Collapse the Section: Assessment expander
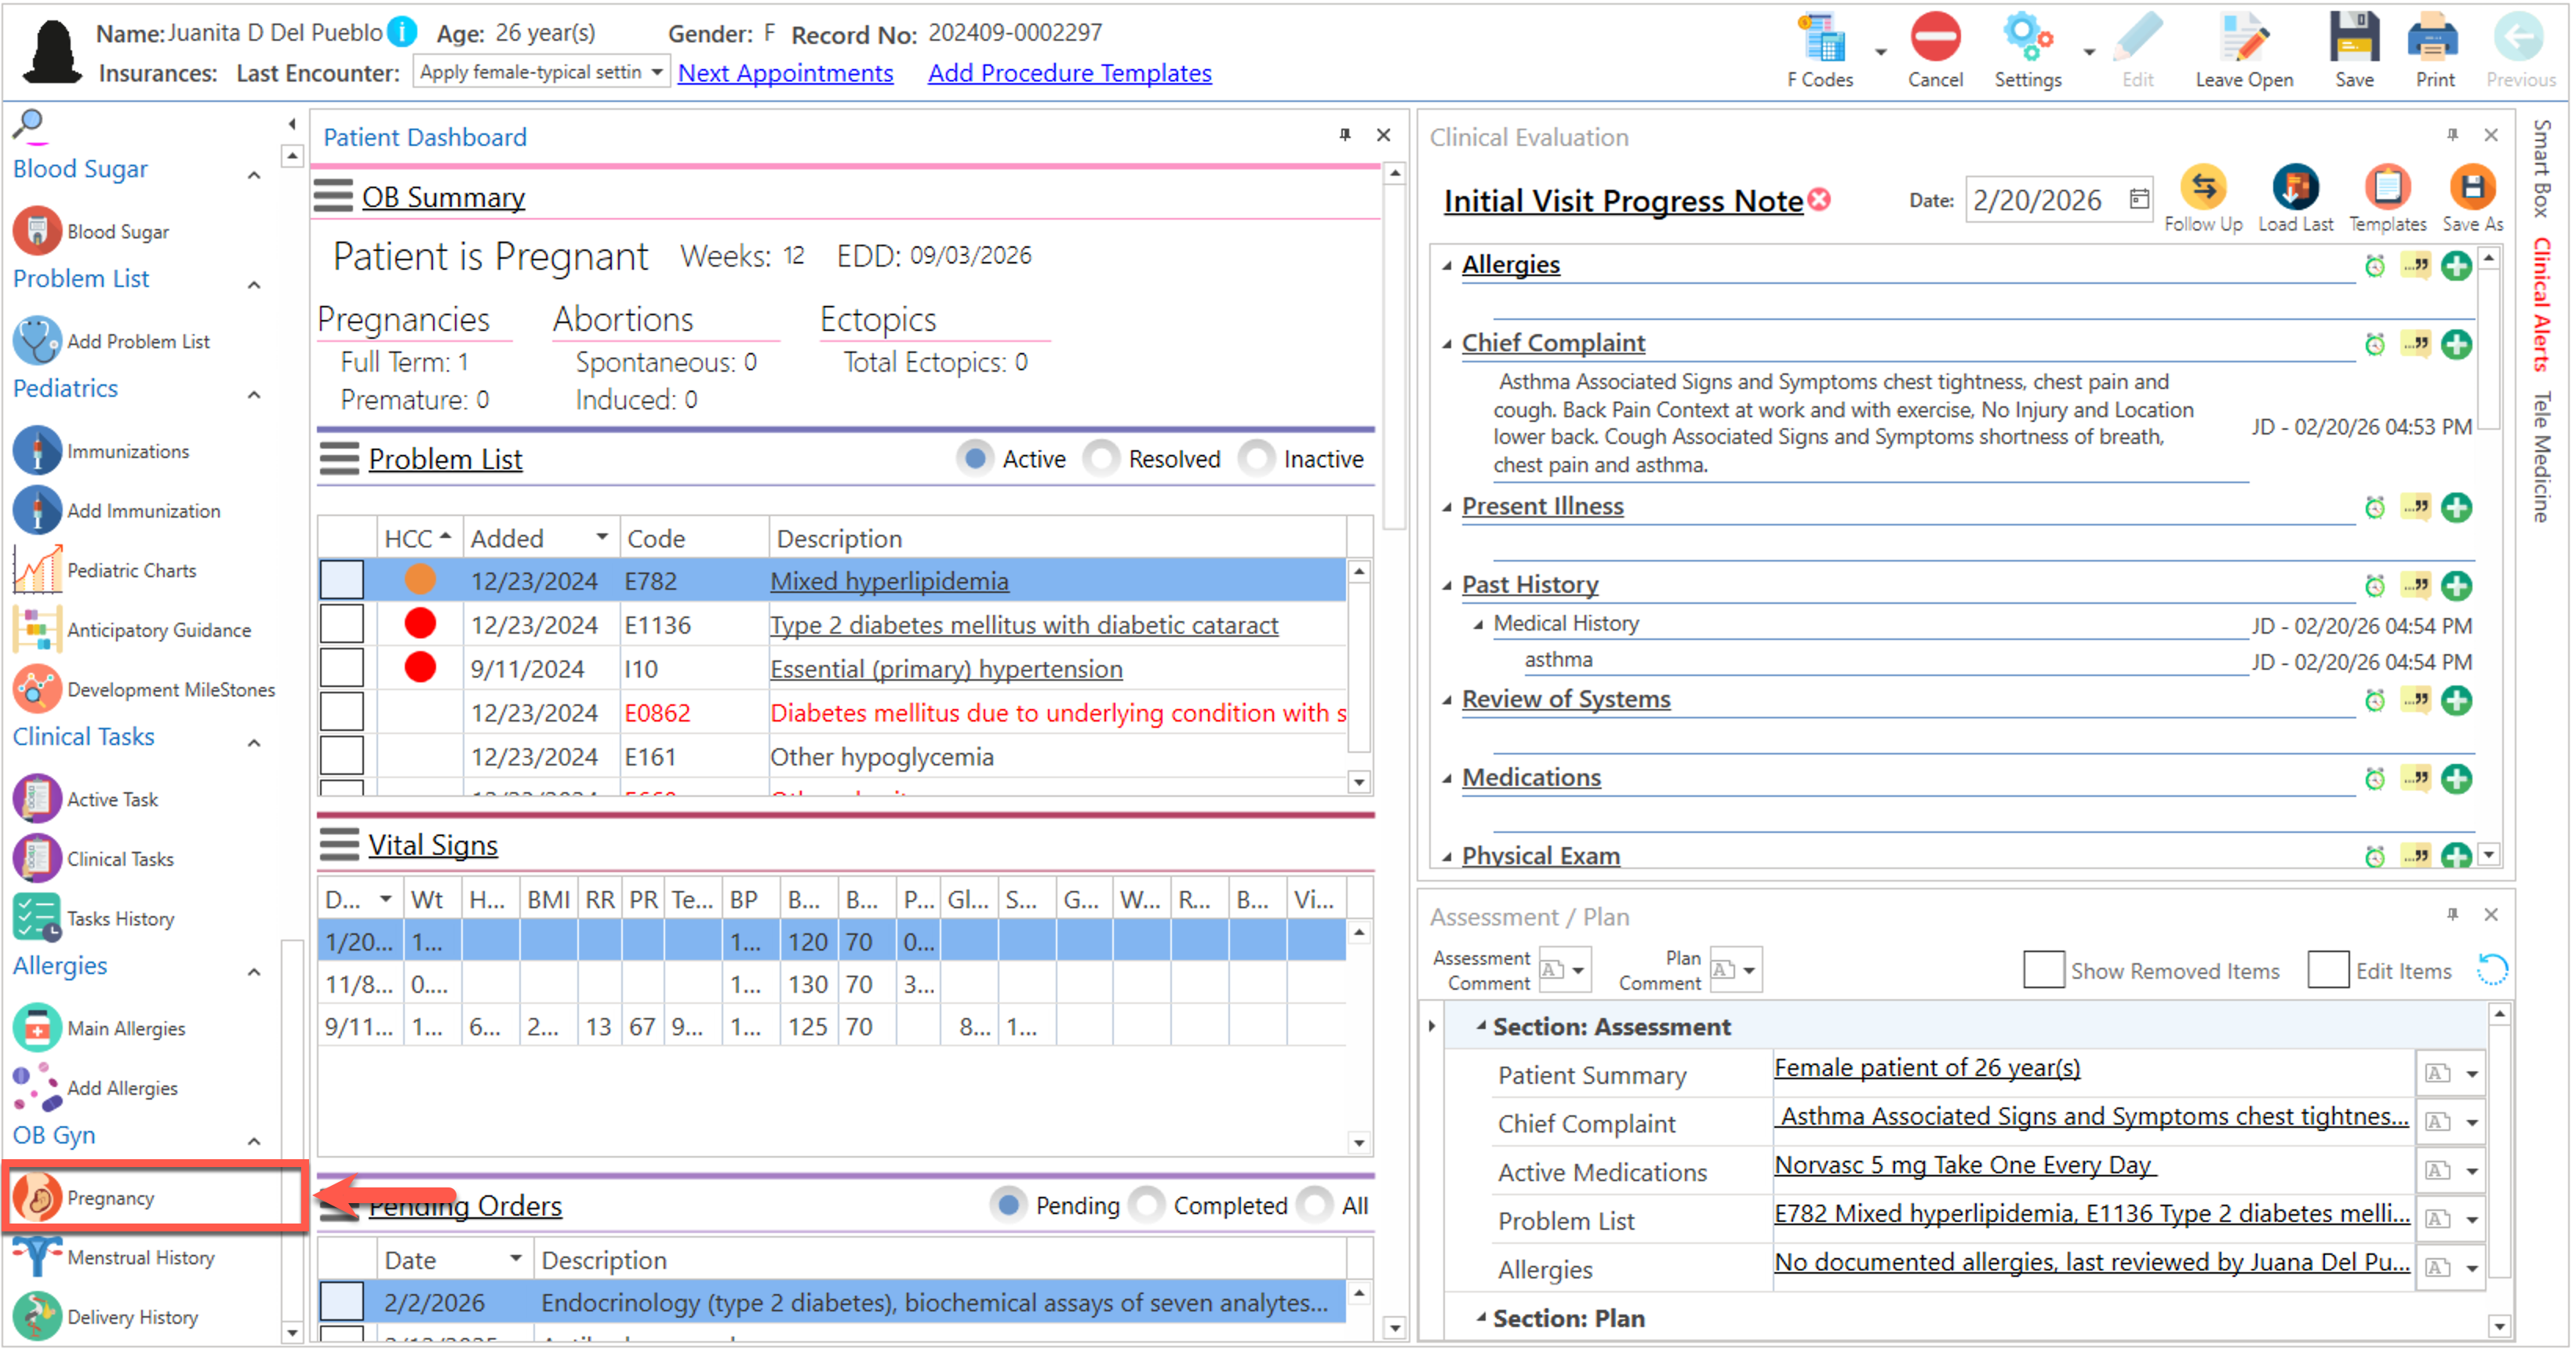 click(1481, 1026)
